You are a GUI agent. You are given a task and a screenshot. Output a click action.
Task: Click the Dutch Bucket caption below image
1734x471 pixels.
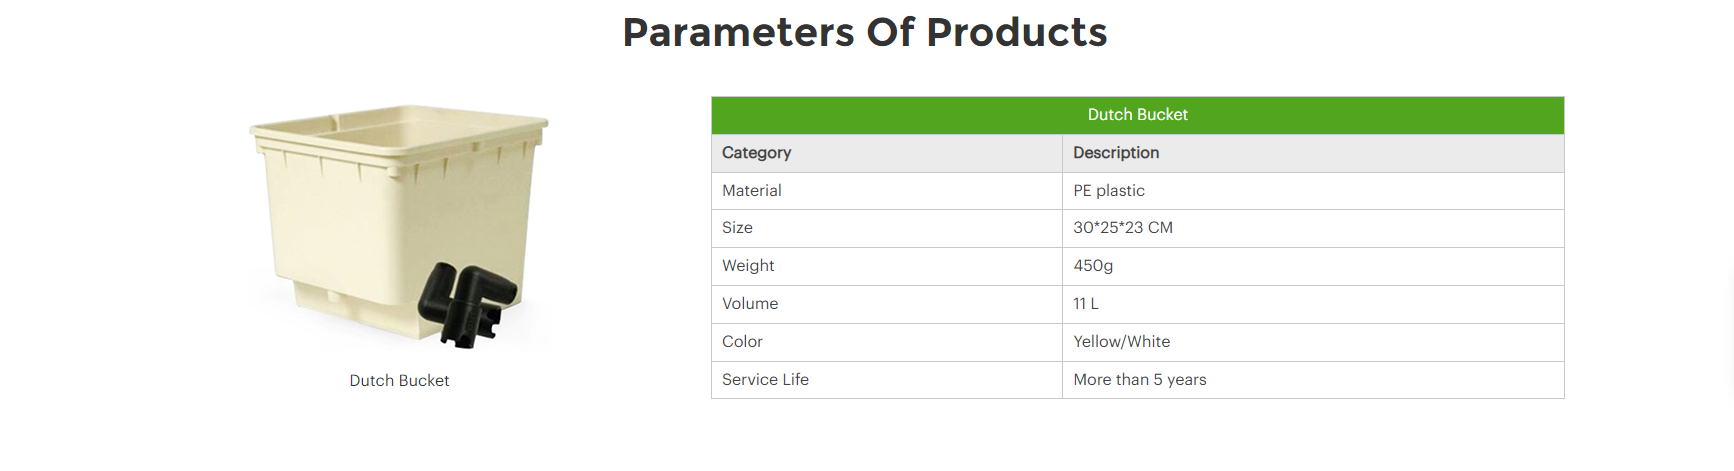[x=399, y=381]
